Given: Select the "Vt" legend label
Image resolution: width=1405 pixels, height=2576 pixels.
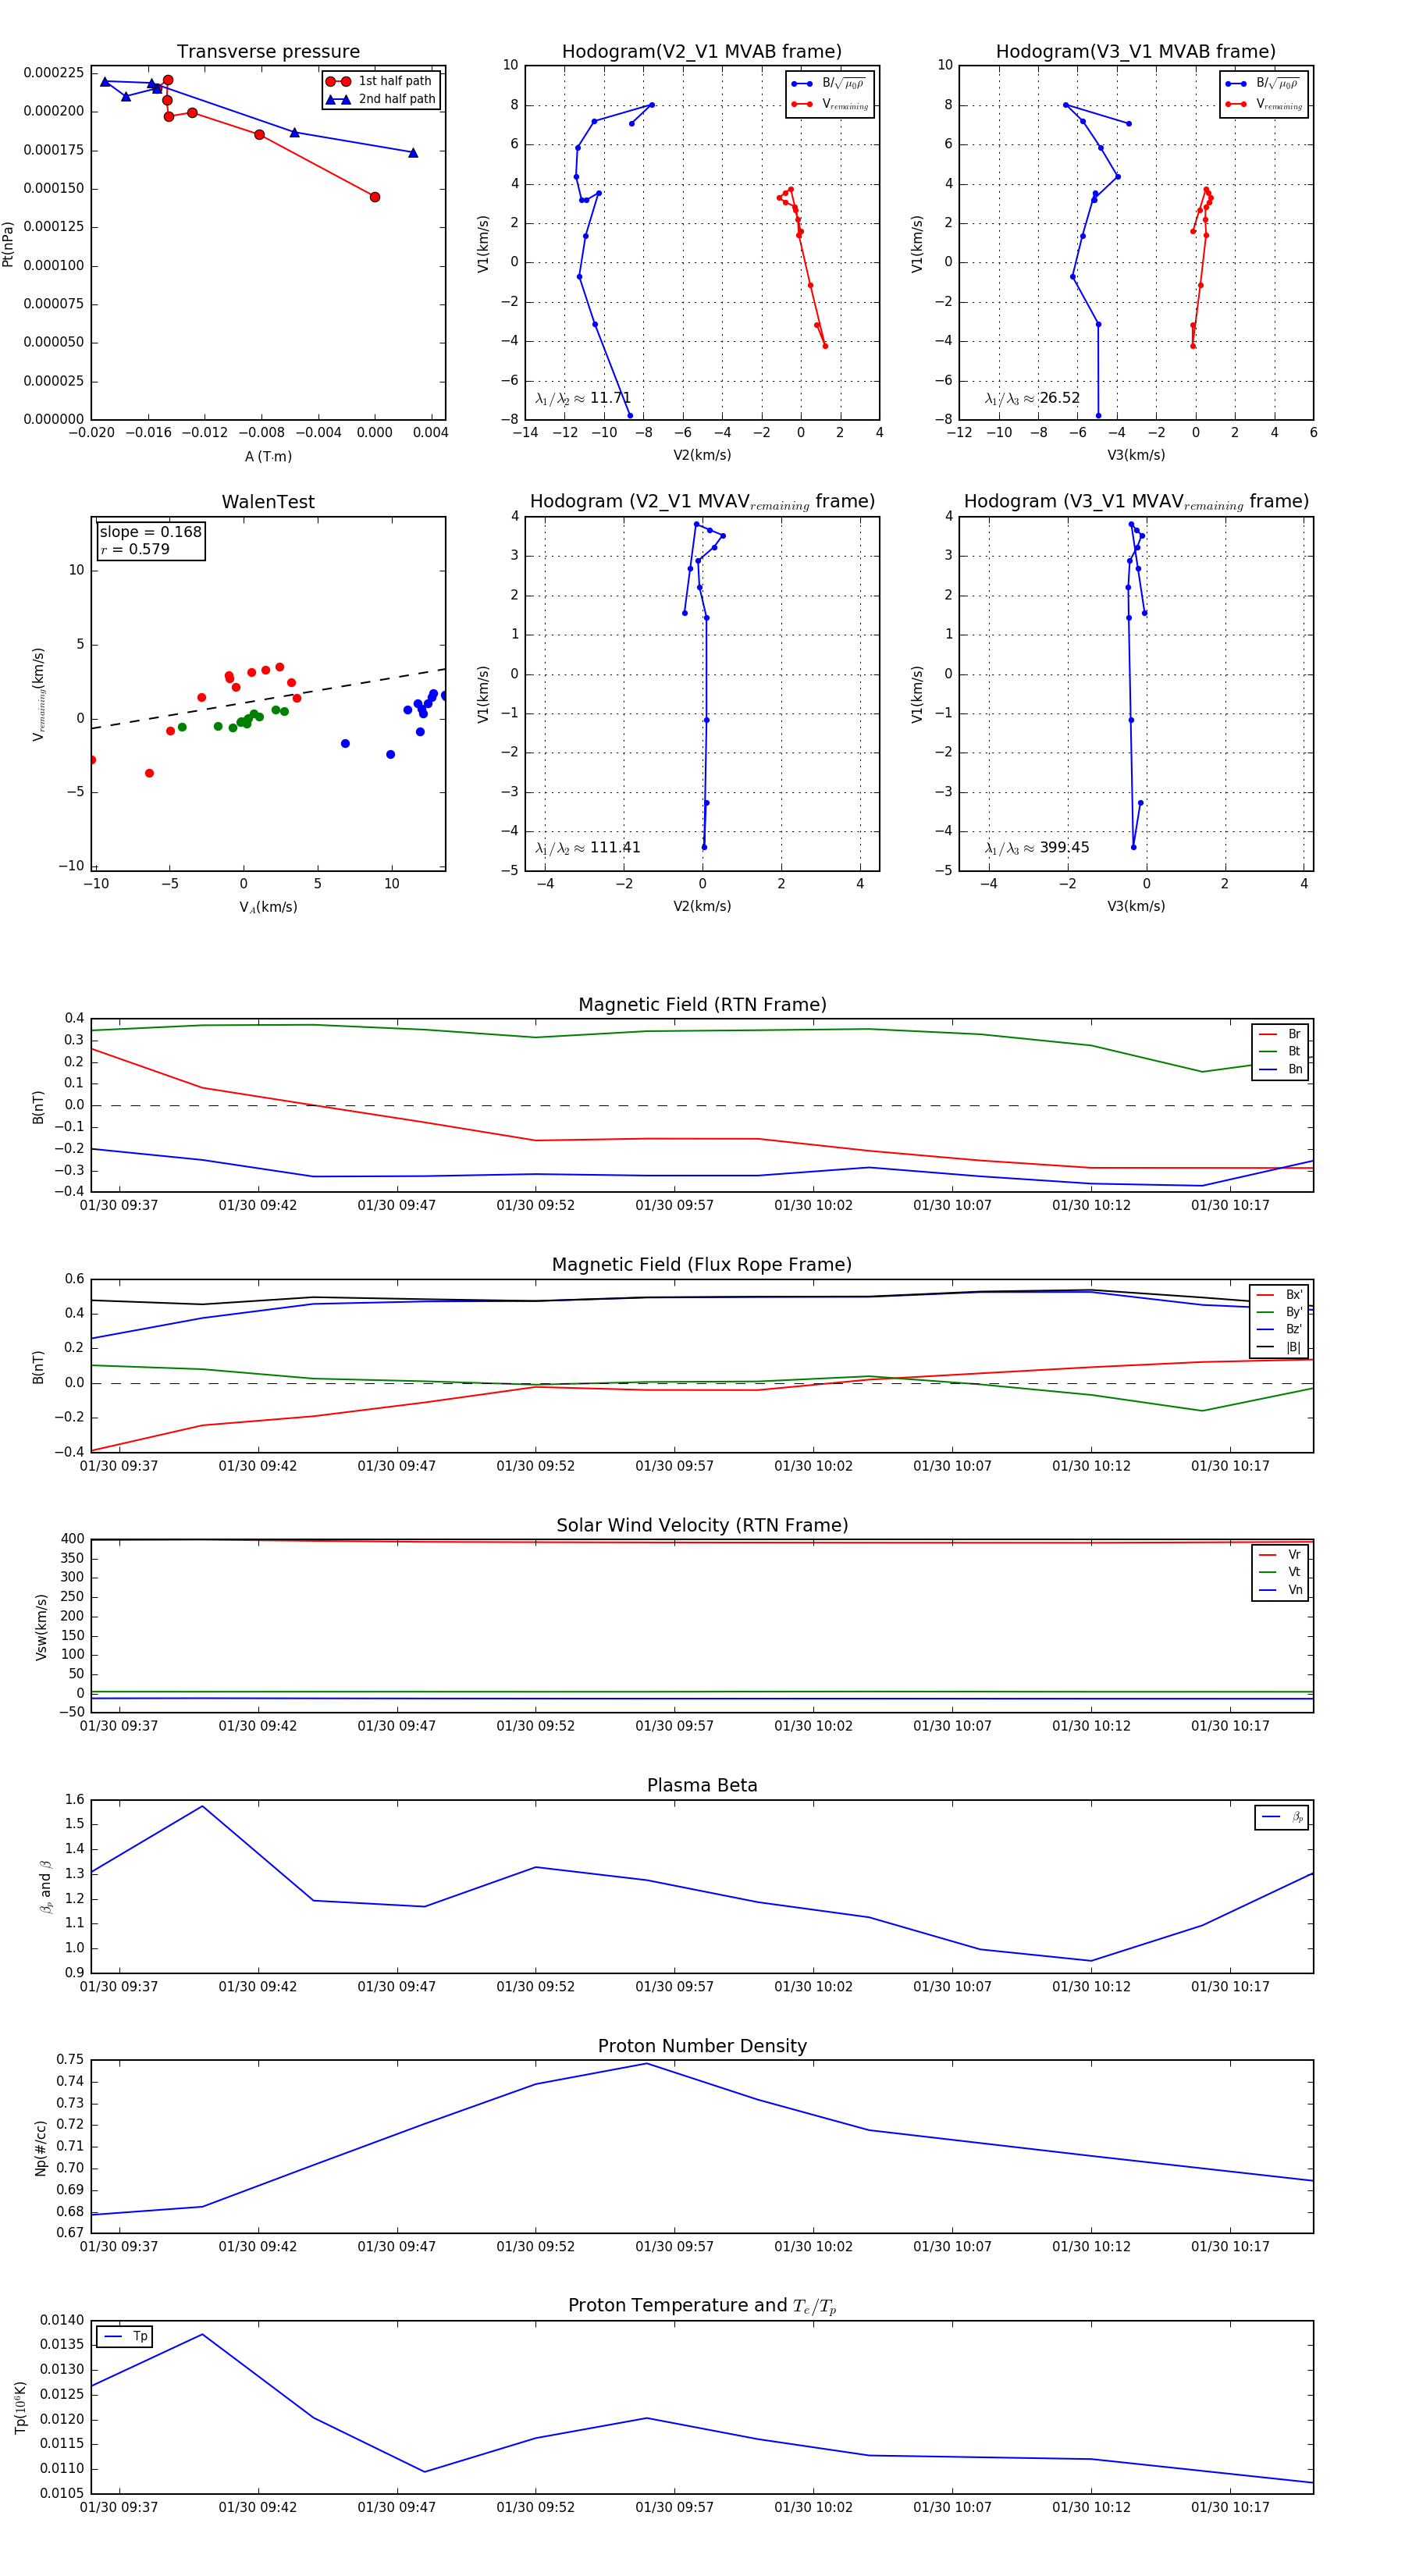Looking at the screenshot, I should [x=1294, y=1572].
